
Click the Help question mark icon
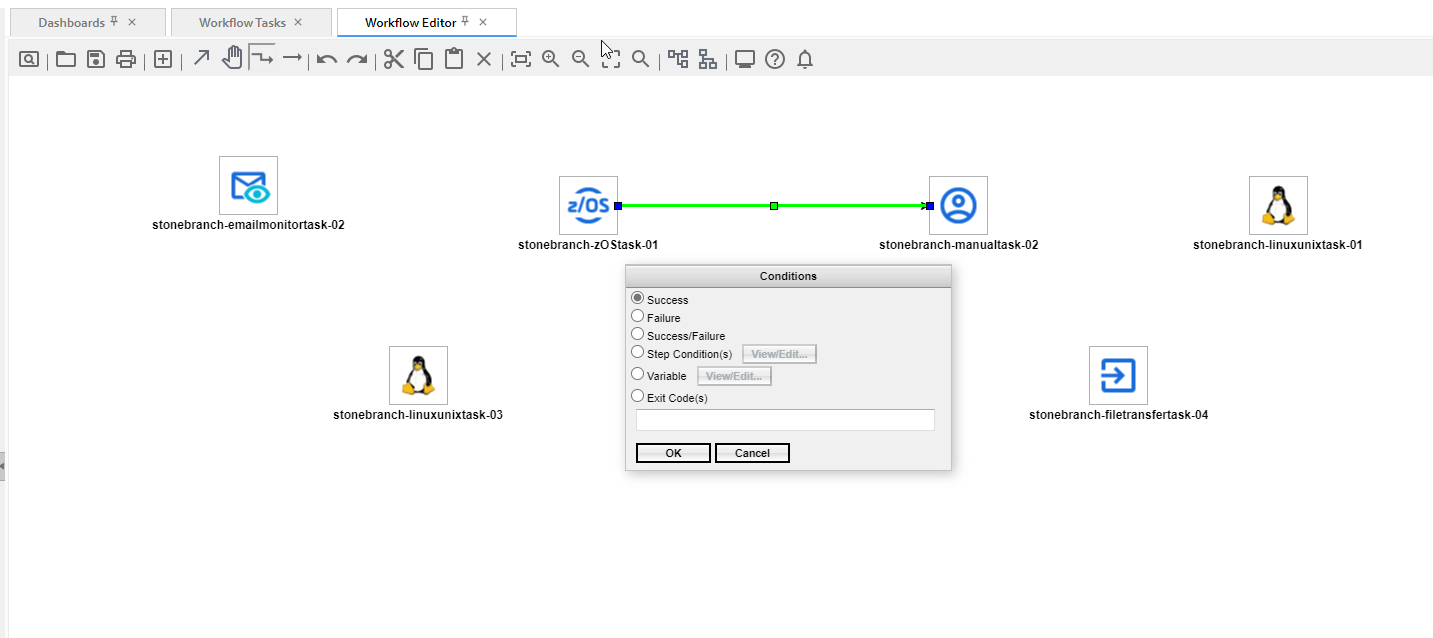coord(774,59)
